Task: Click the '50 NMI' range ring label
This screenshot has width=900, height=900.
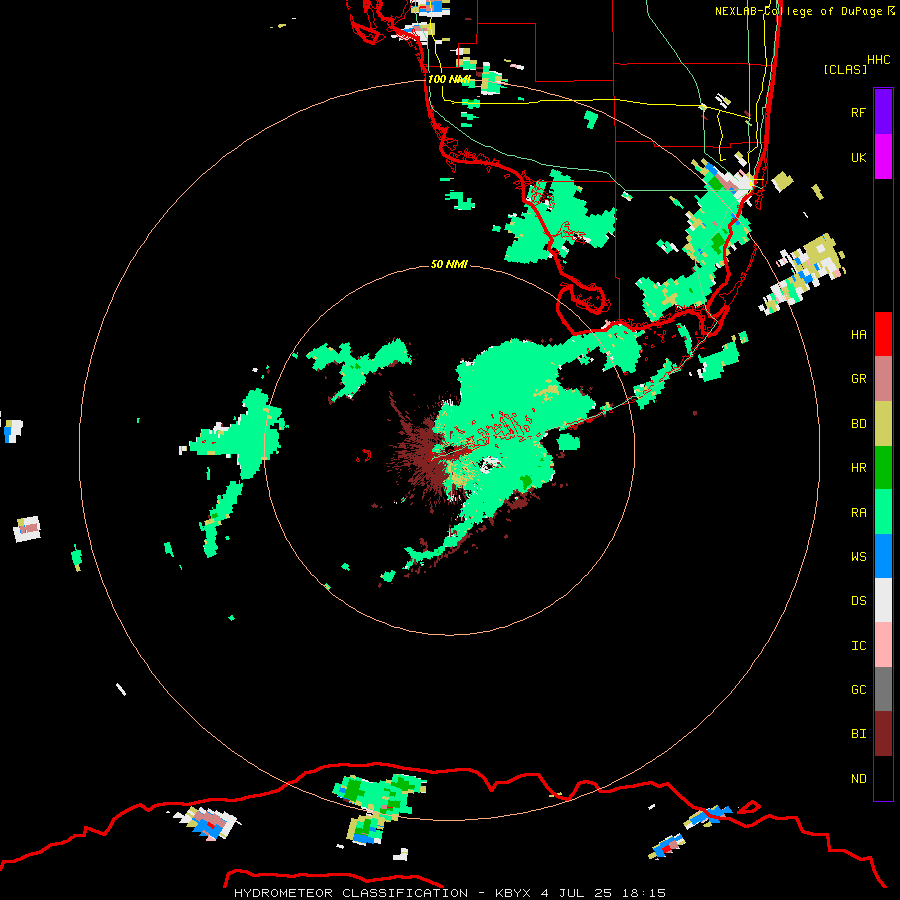Action: (449, 264)
